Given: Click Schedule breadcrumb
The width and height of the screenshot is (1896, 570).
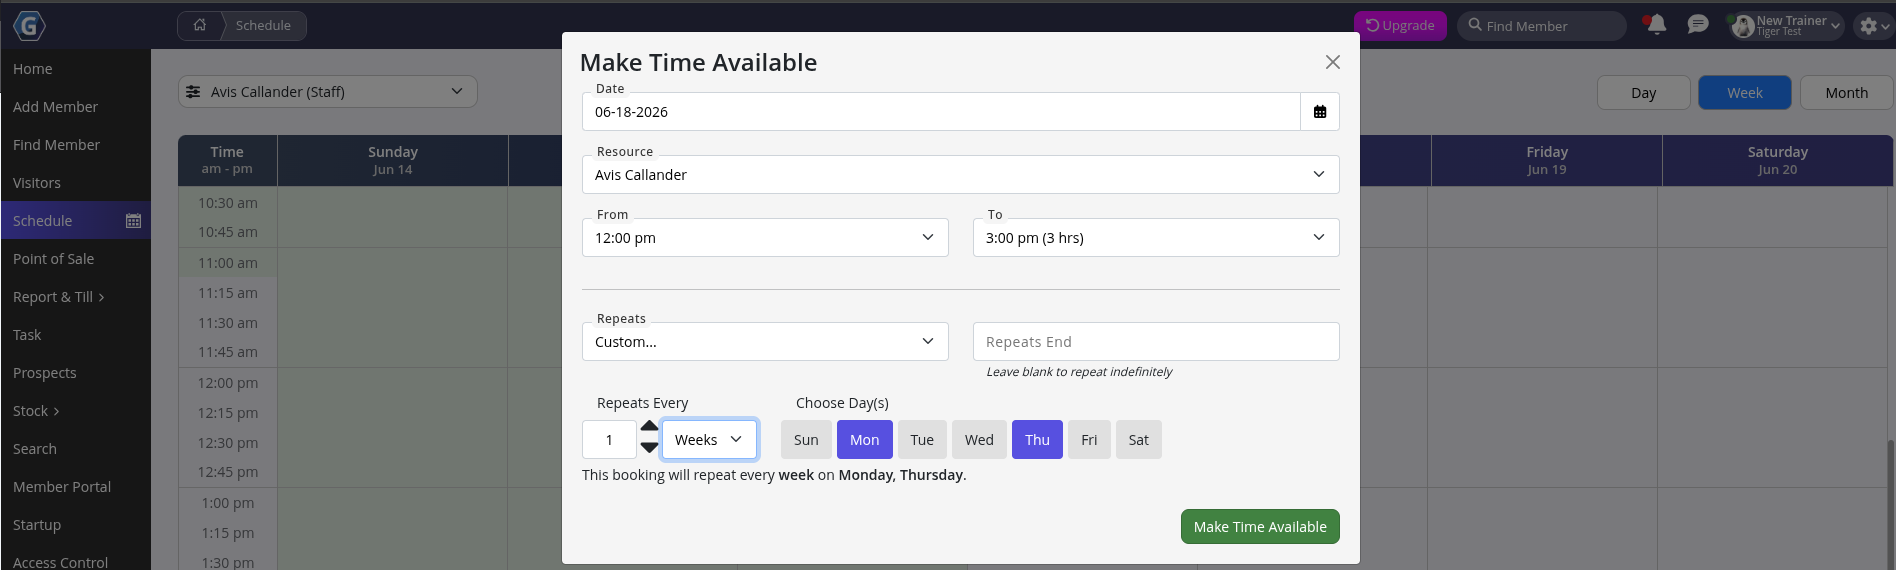Looking at the screenshot, I should (x=263, y=25).
